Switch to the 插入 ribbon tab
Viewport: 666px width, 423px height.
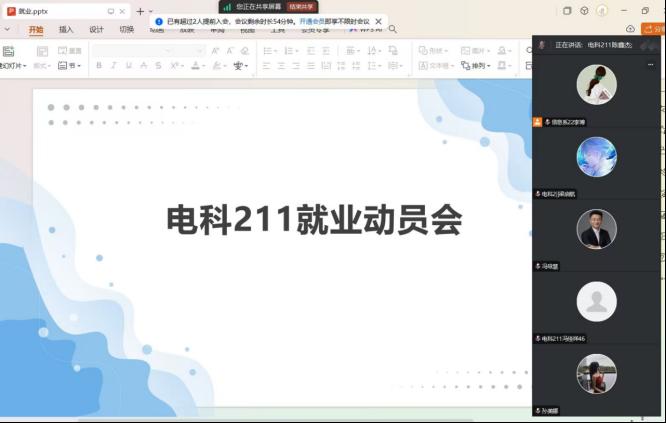click(66, 30)
